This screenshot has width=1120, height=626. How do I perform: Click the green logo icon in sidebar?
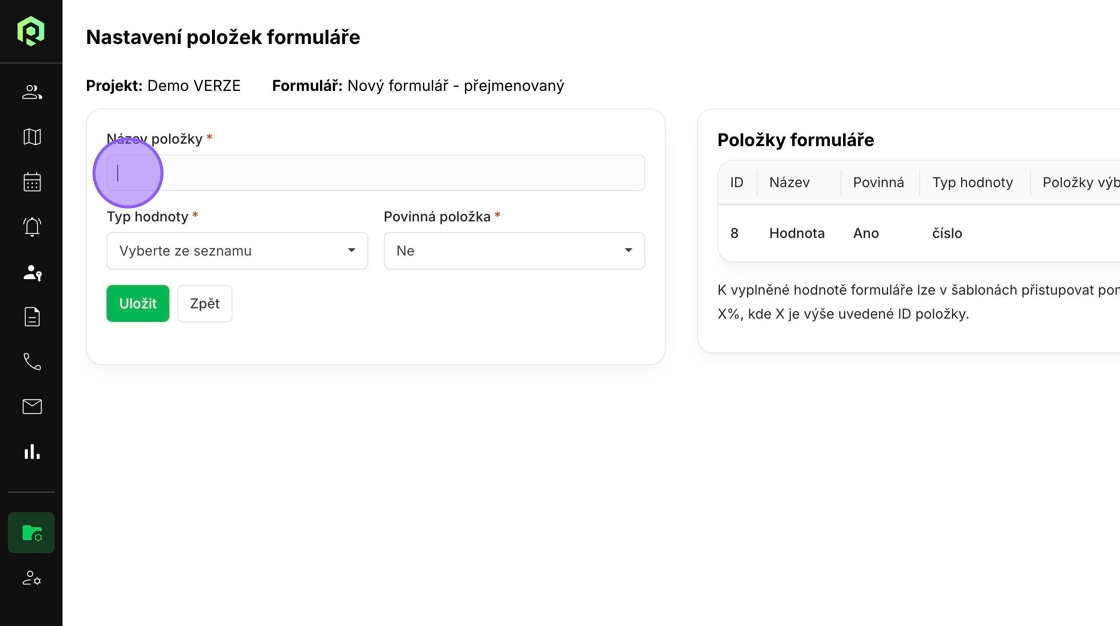31,31
